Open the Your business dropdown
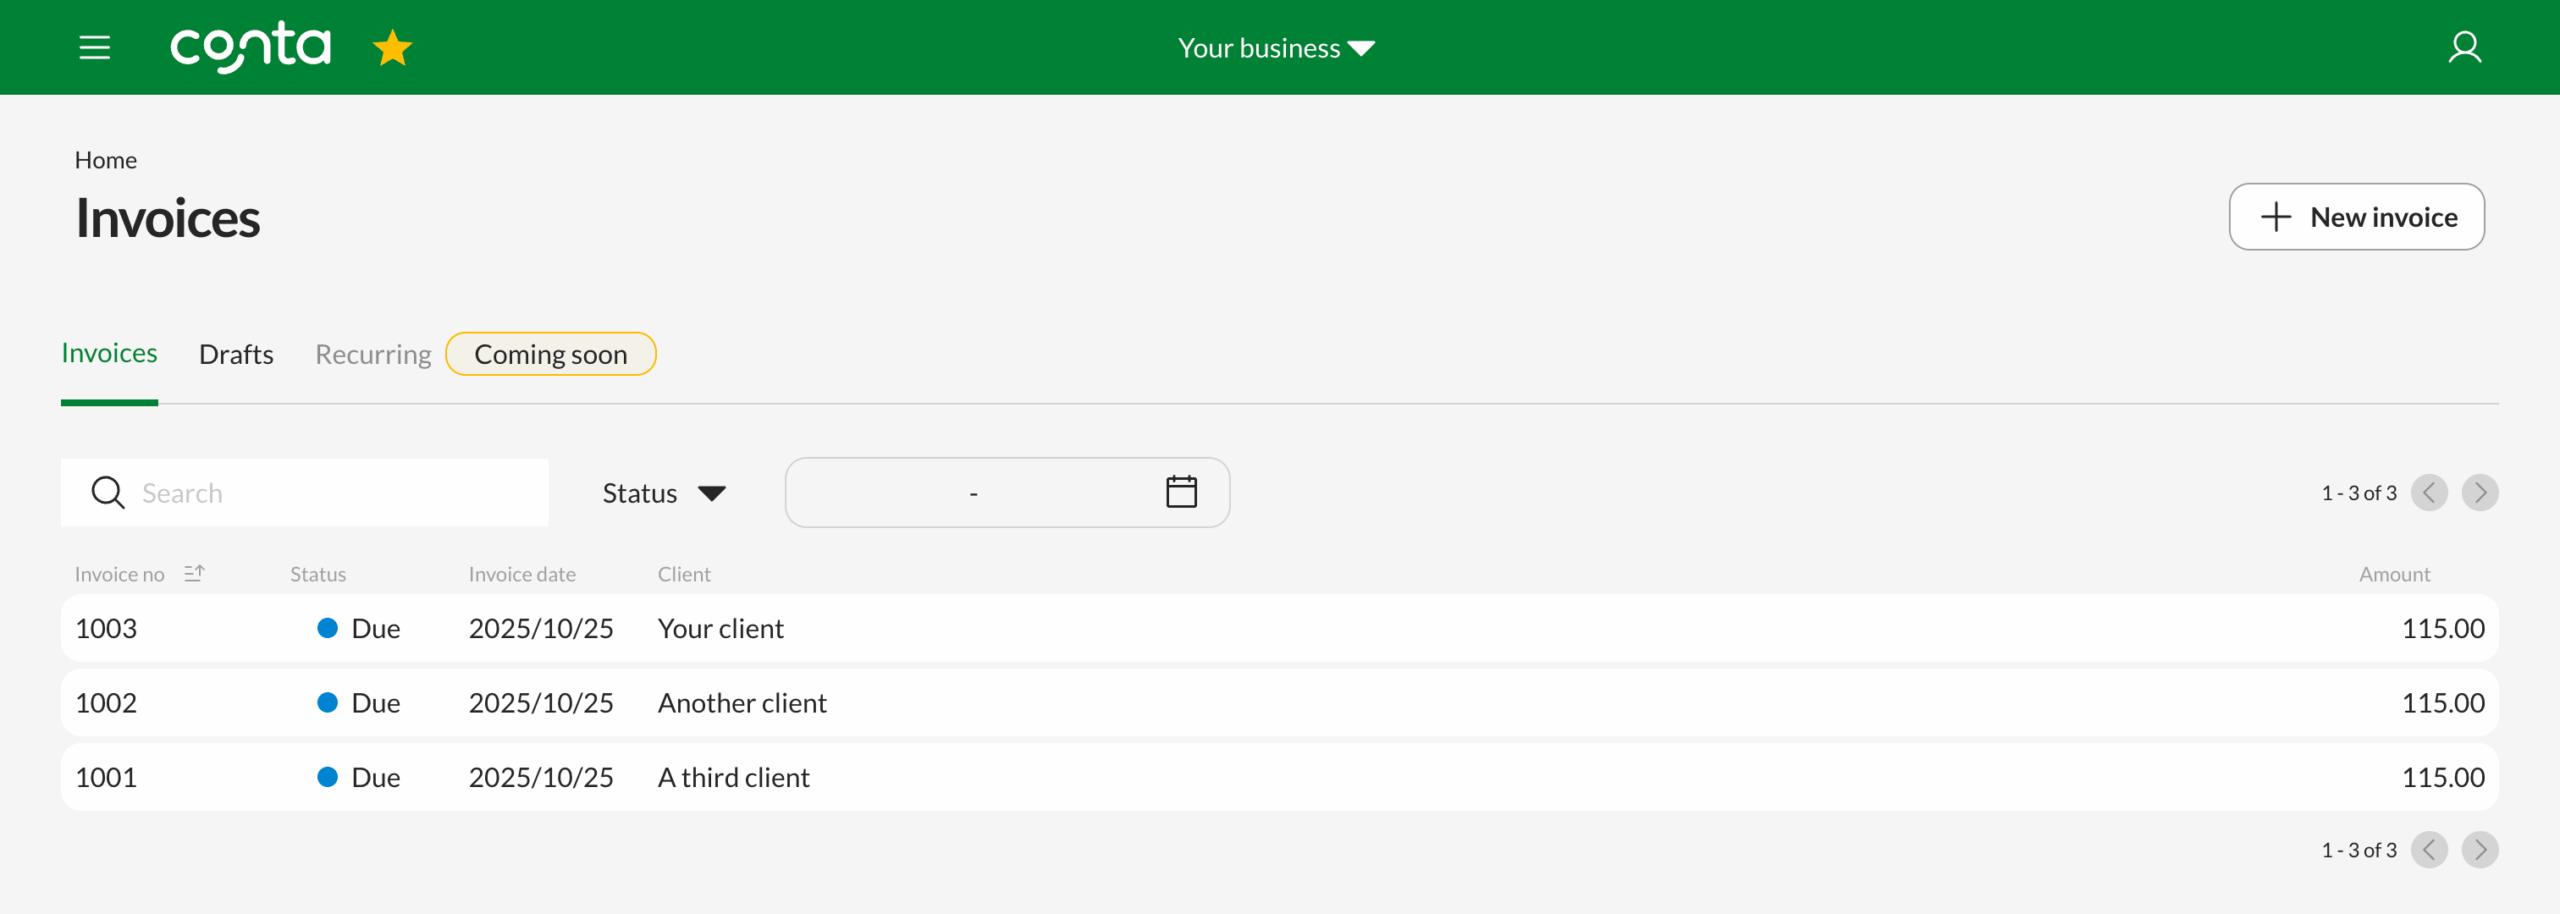The image size is (2560, 914). (1276, 47)
